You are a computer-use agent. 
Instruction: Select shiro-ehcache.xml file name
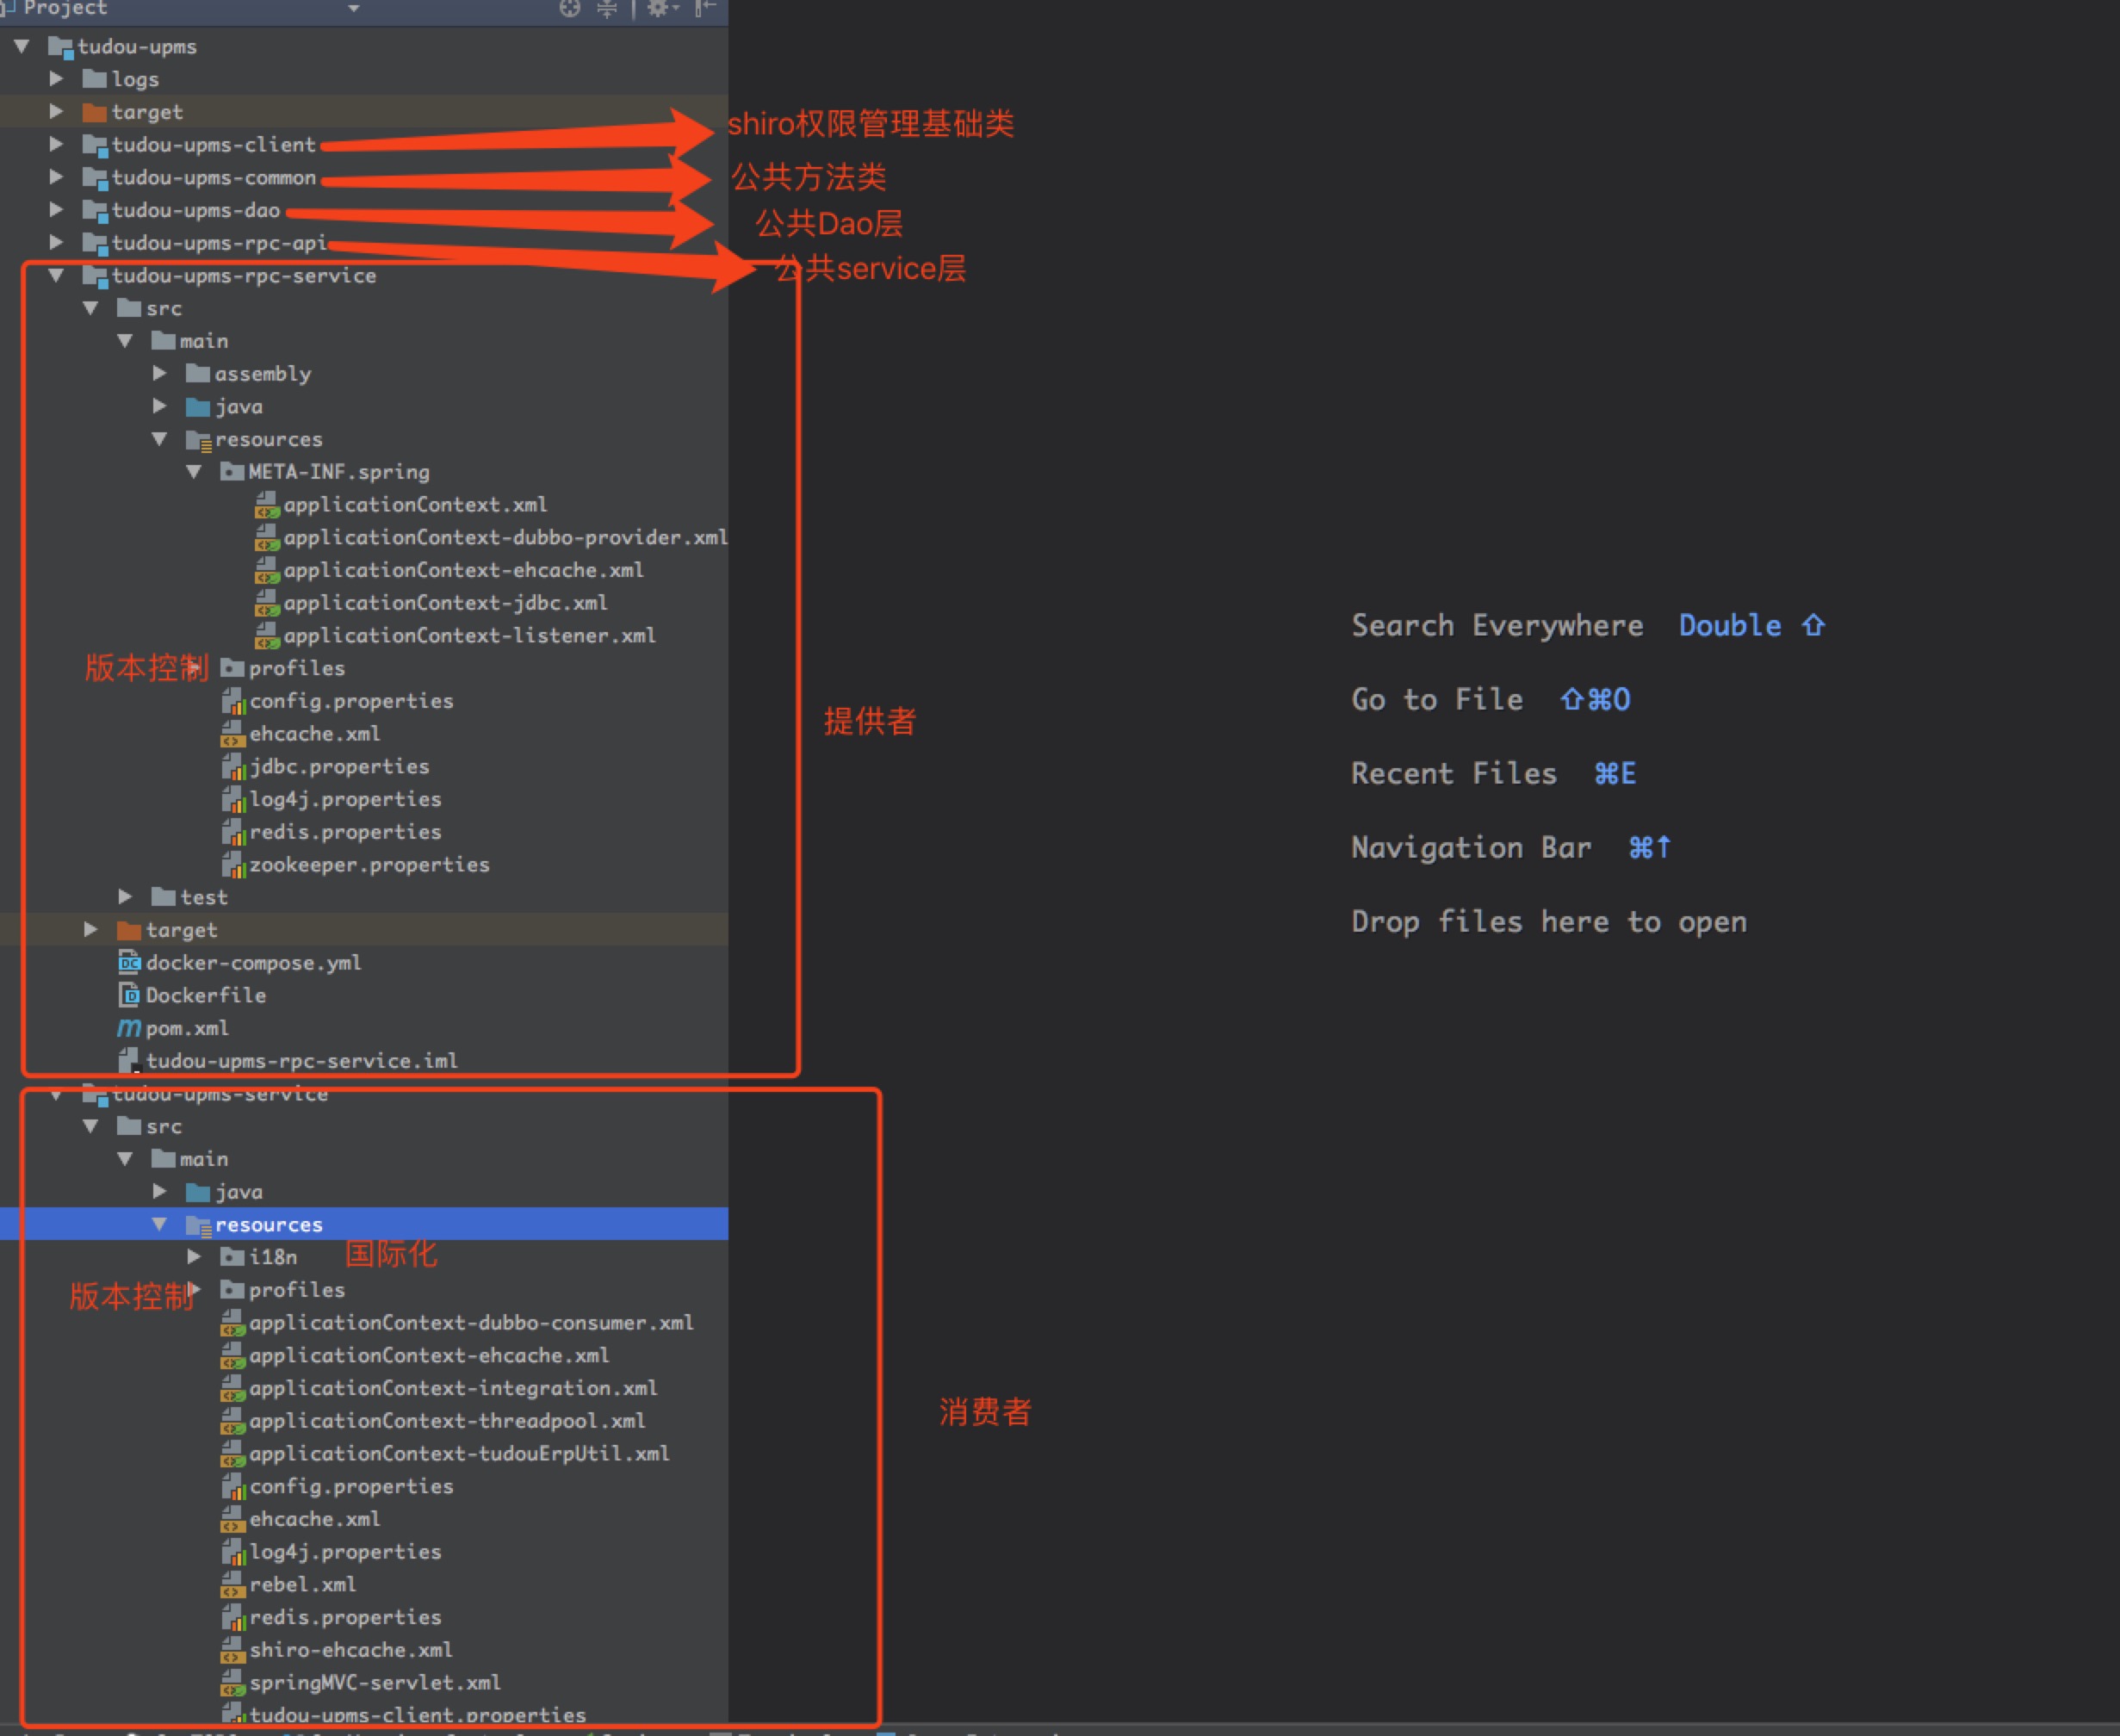(x=351, y=1650)
